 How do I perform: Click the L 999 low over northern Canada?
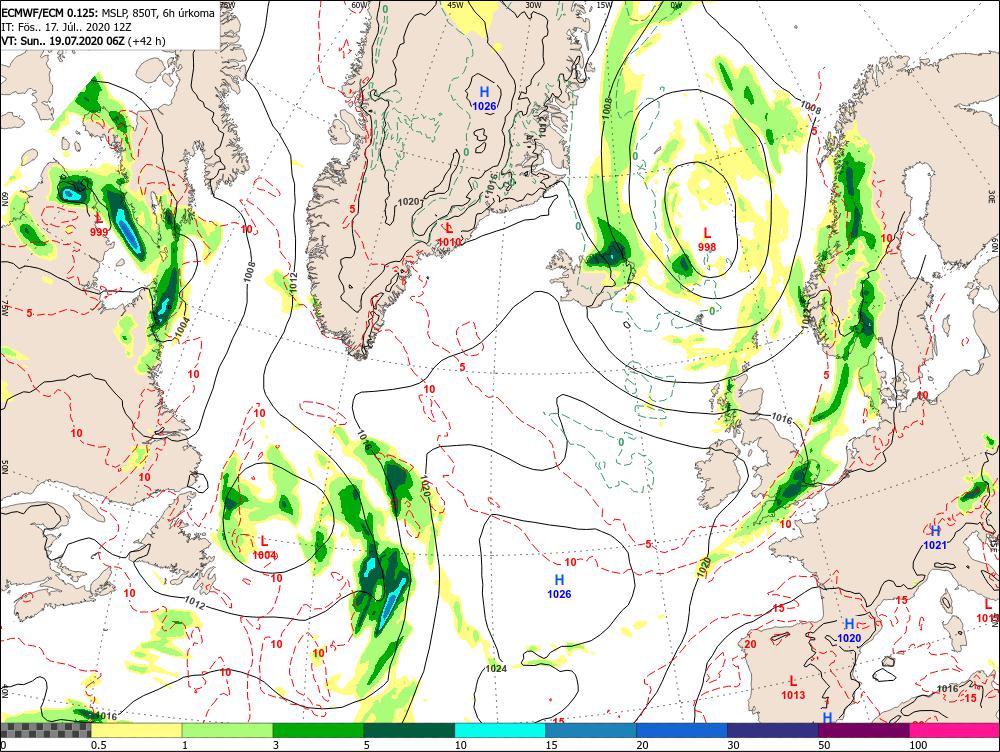[x=99, y=226]
